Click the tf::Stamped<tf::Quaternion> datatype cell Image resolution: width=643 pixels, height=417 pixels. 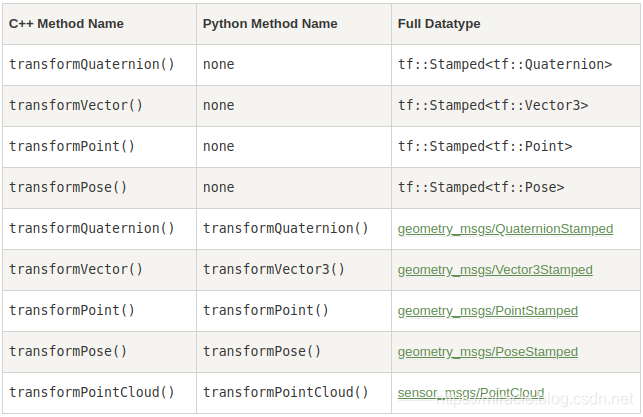coord(504,64)
